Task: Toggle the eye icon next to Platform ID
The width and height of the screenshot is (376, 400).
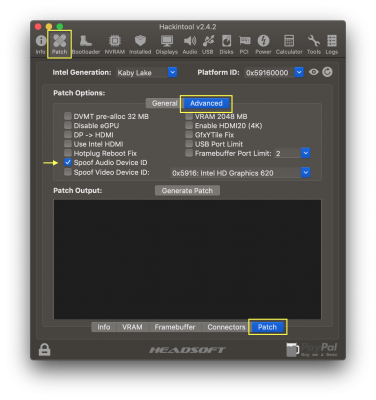Action: [314, 72]
